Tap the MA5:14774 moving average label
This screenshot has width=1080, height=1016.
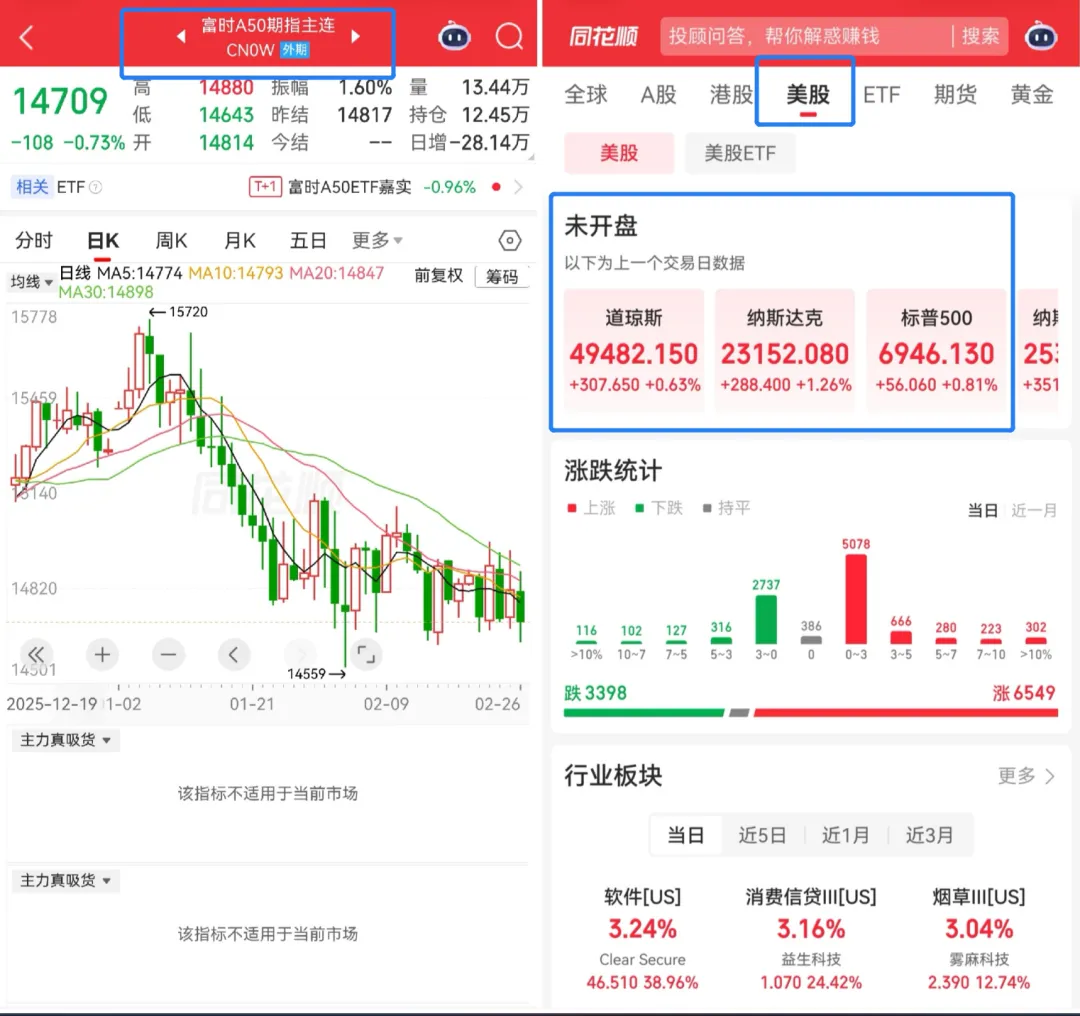click(x=140, y=273)
